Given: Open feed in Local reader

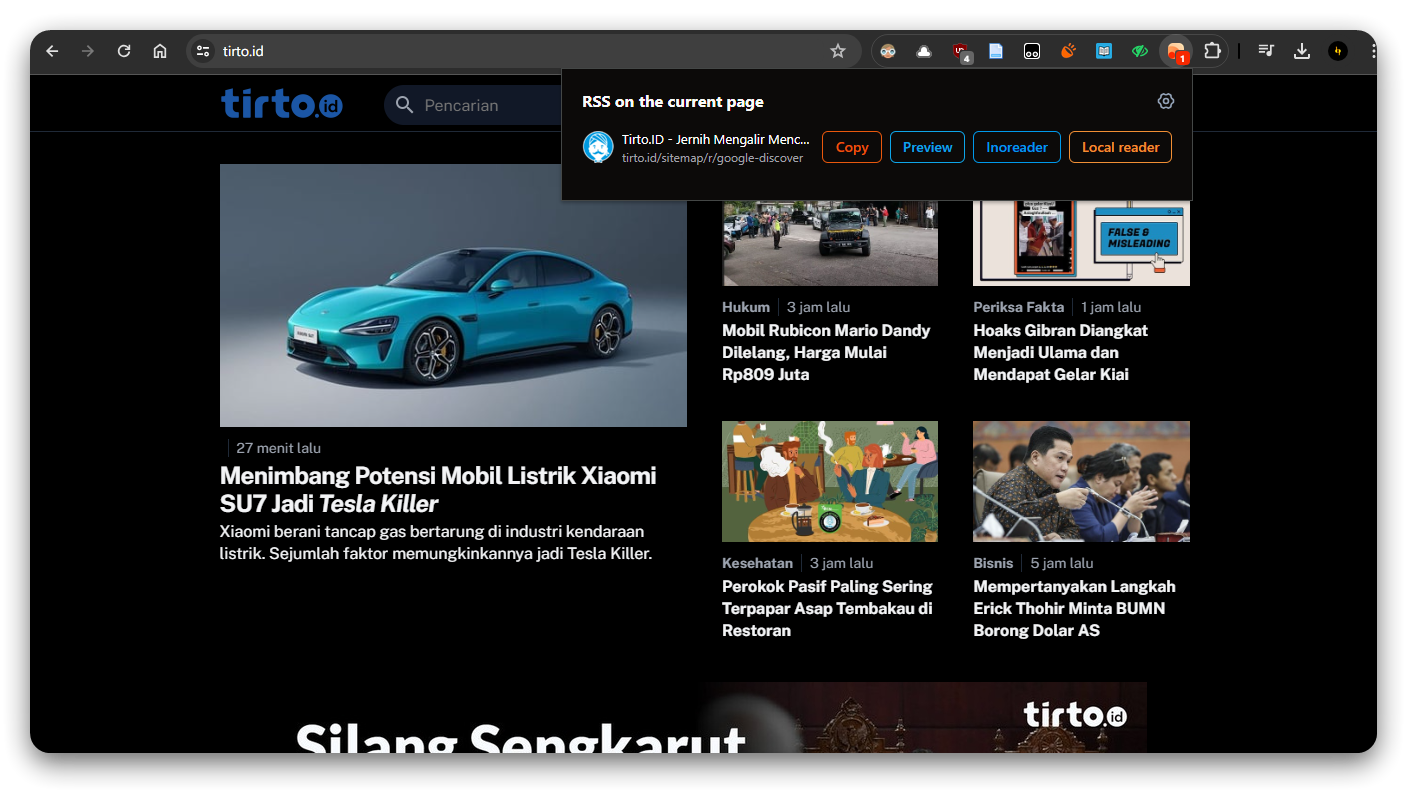Looking at the screenshot, I should coord(1120,147).
